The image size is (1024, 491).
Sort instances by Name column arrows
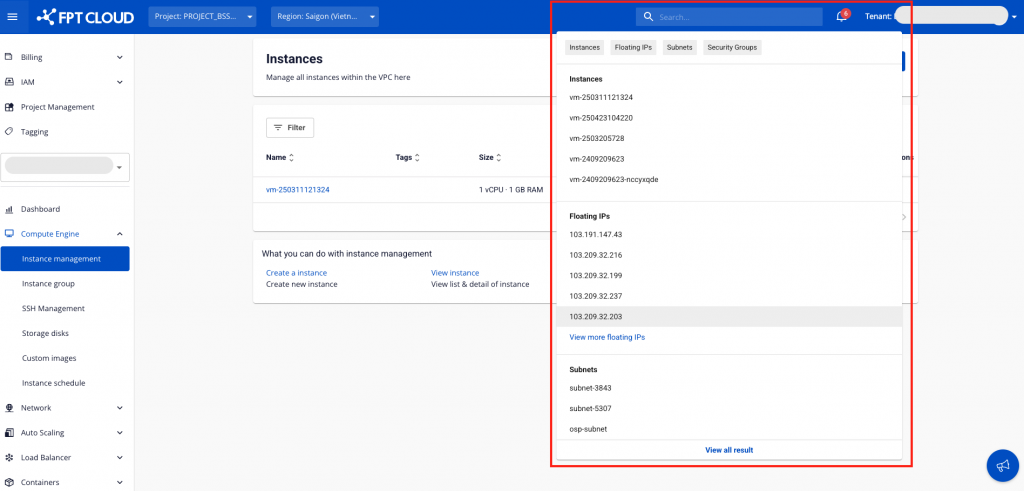pyautogui.click(x=292, y=157)
